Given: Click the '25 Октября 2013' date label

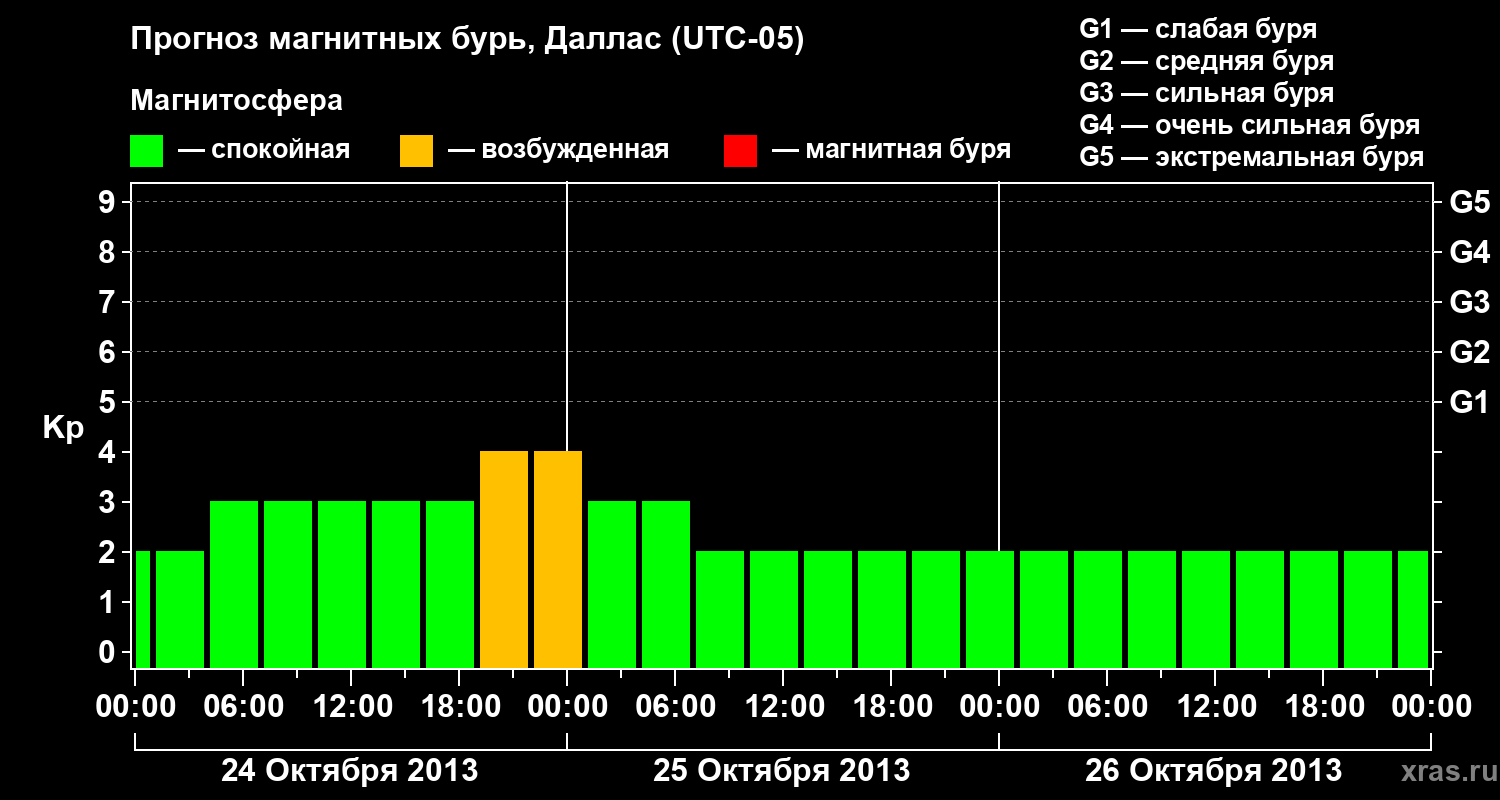Looking at the screenshot, I should pos(781,771).
